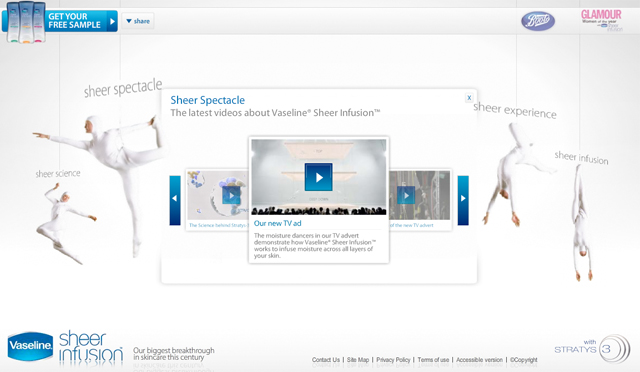This screenshot has height=372, width=640.
Task: Open the Site Map link
Action: coord(358,360)
